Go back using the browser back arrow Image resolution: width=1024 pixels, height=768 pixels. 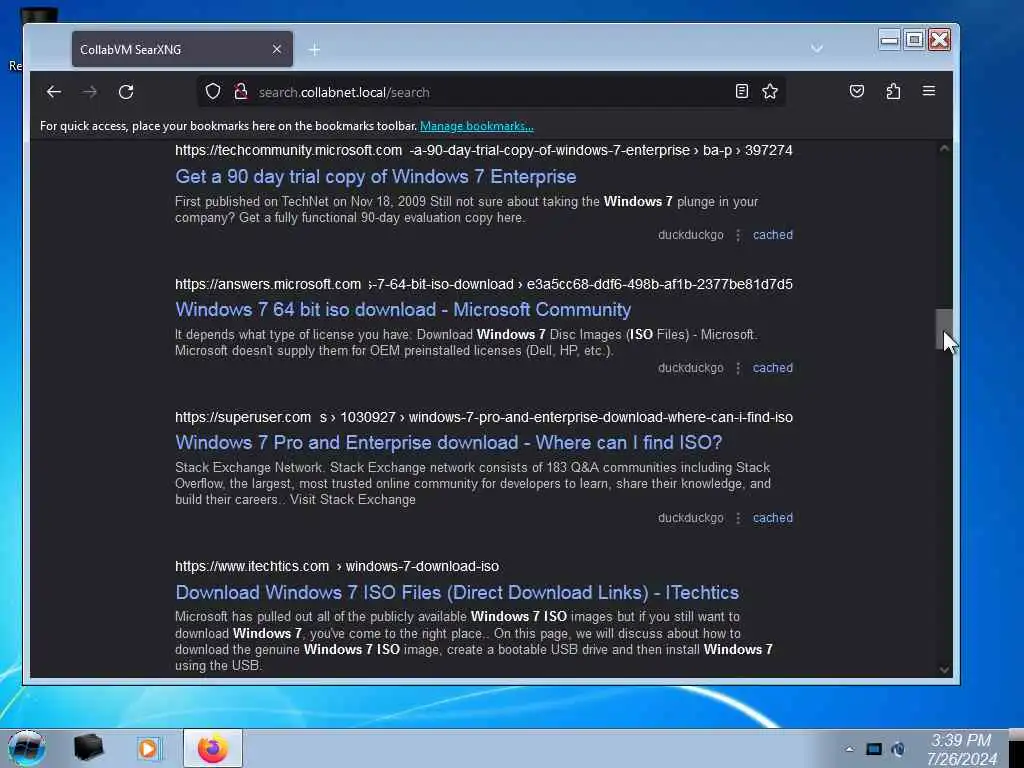[54, 92]
